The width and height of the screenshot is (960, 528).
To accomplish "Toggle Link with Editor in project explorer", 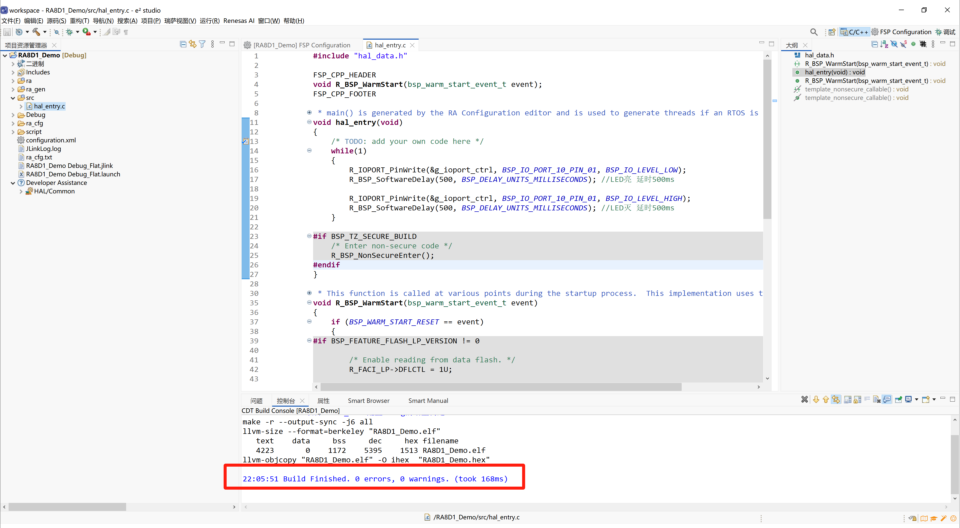I will pyautogui.click(x=192, y=44).
